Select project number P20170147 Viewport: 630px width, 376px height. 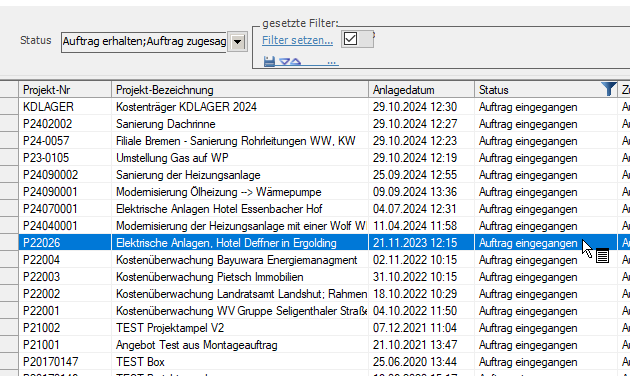(50, 362)
